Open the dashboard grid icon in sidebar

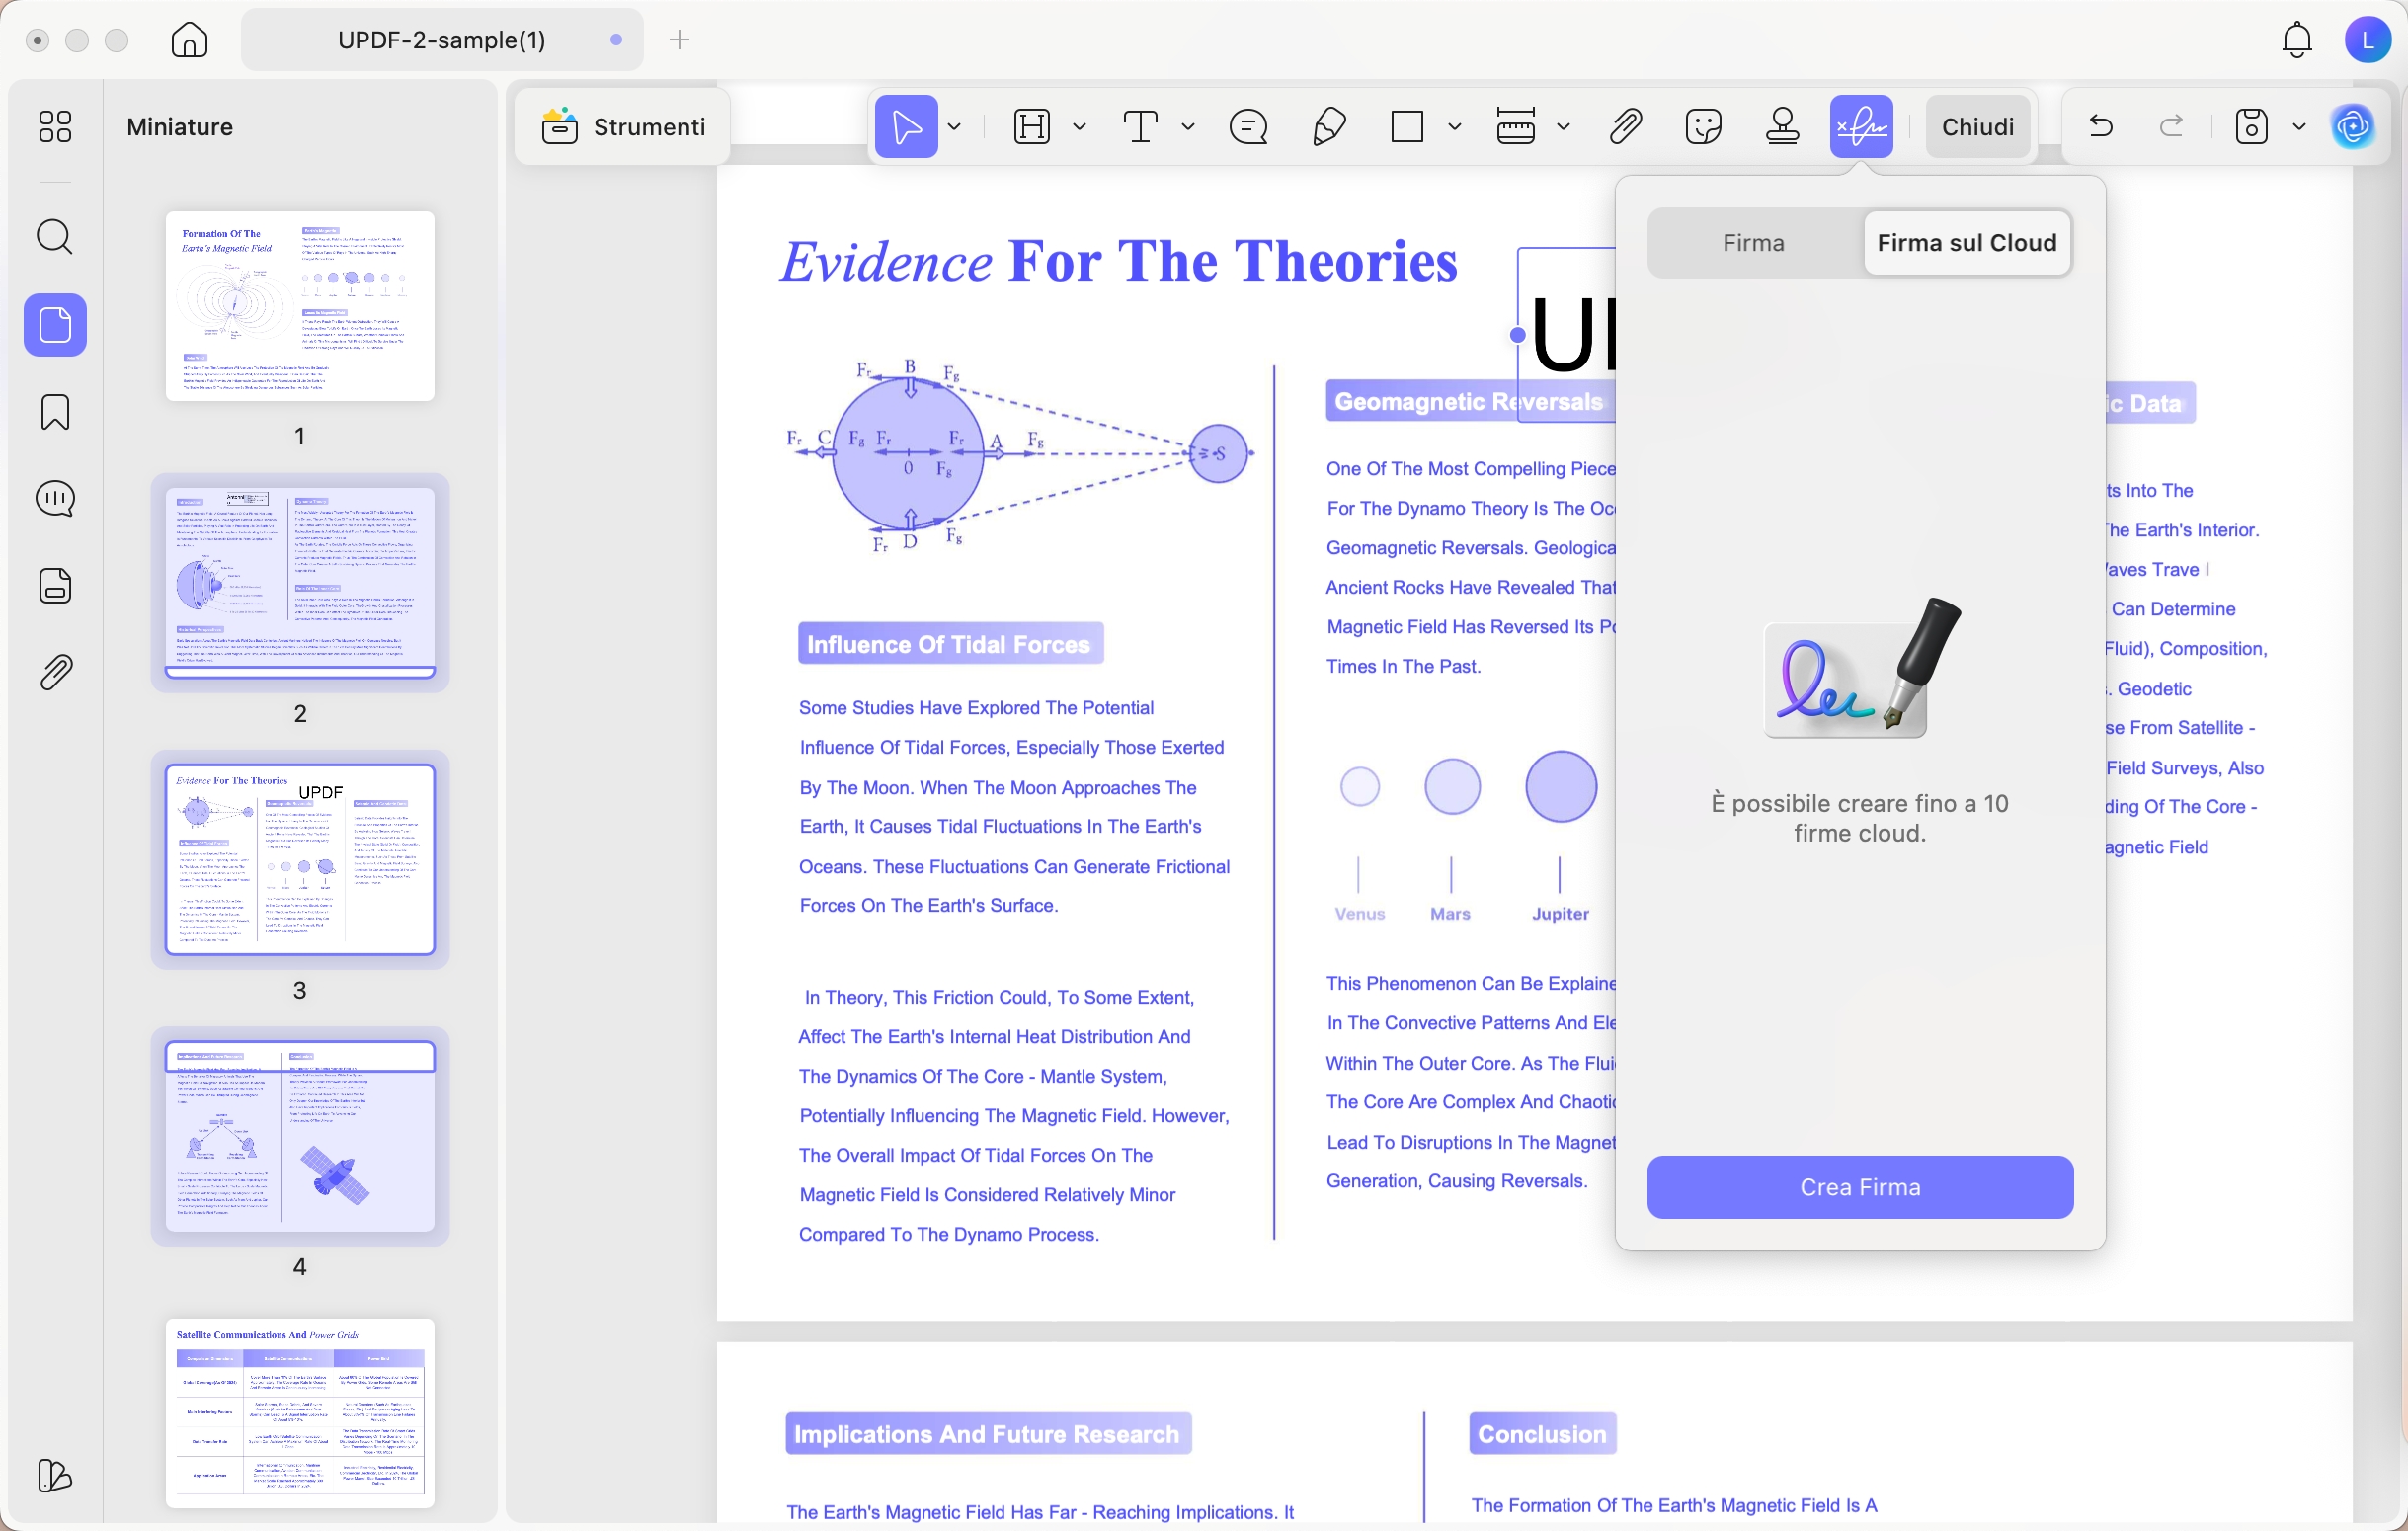55,127
